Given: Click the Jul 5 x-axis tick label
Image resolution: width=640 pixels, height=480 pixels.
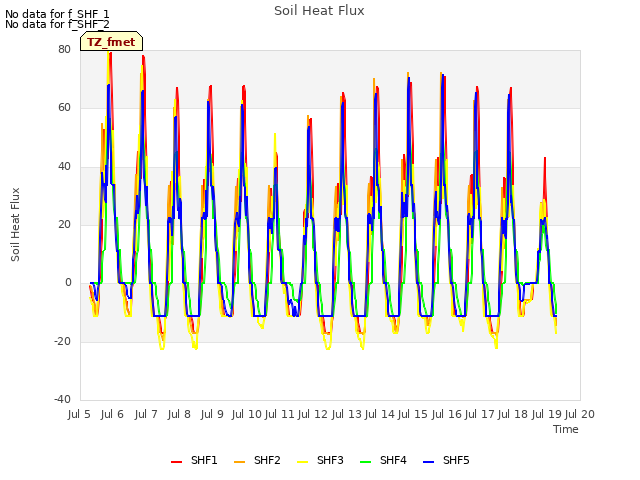Looking at the screenshot, I should pos(79,414).
